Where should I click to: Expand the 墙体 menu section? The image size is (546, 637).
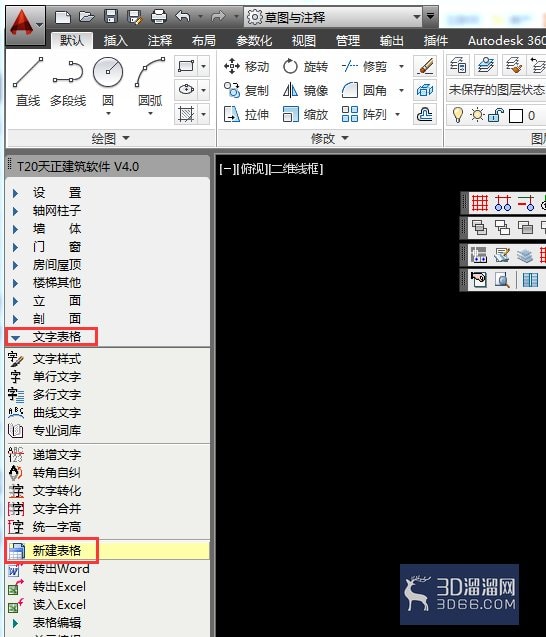pos(15,229)
